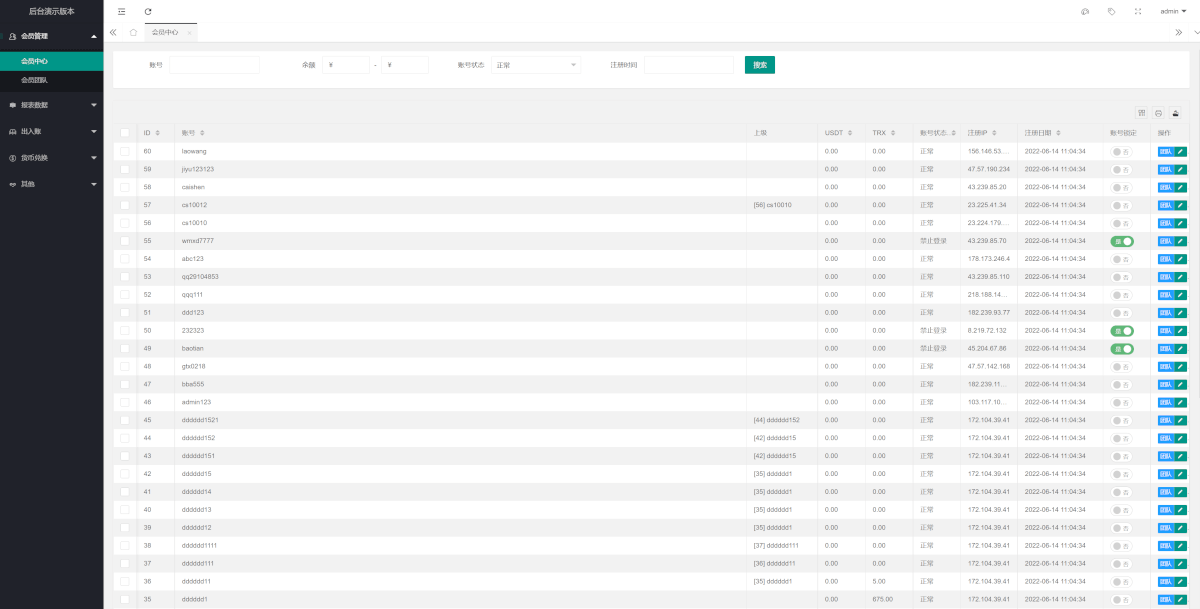Viewport: 1200px width, 609px height.
Task: Click the refresh icon in top bar
Action: tap(148, 12)
